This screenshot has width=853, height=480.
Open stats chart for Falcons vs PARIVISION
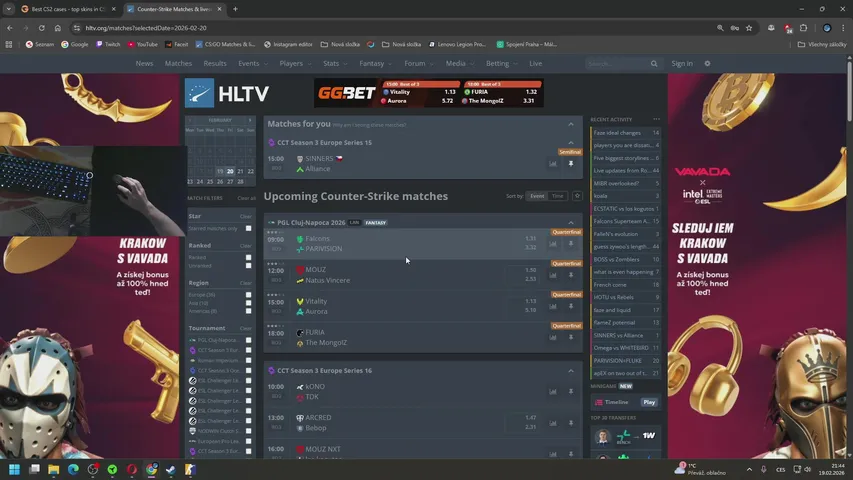click(x=553, y=244)
